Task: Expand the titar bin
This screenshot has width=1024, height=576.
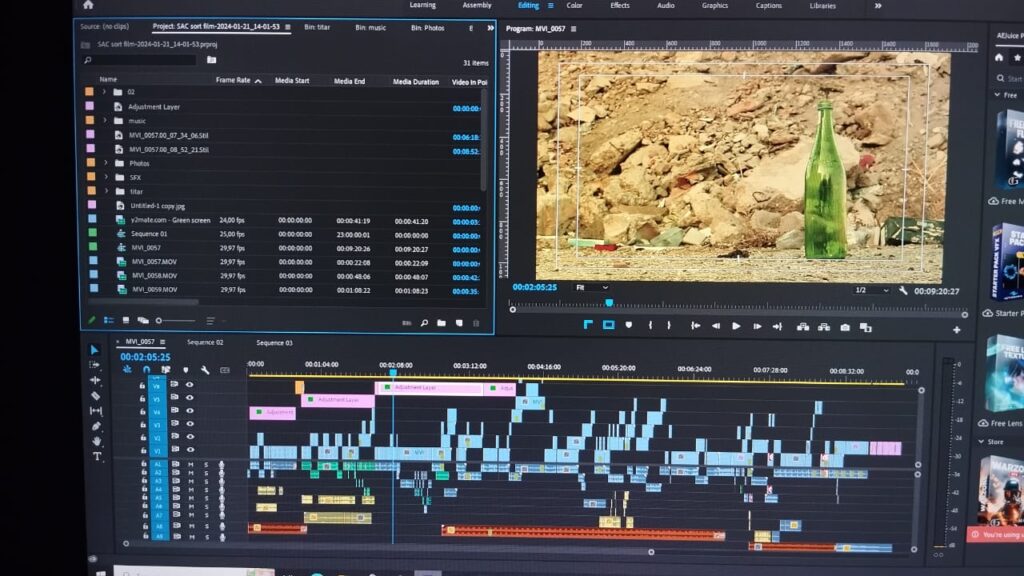Action: point(106,191)
